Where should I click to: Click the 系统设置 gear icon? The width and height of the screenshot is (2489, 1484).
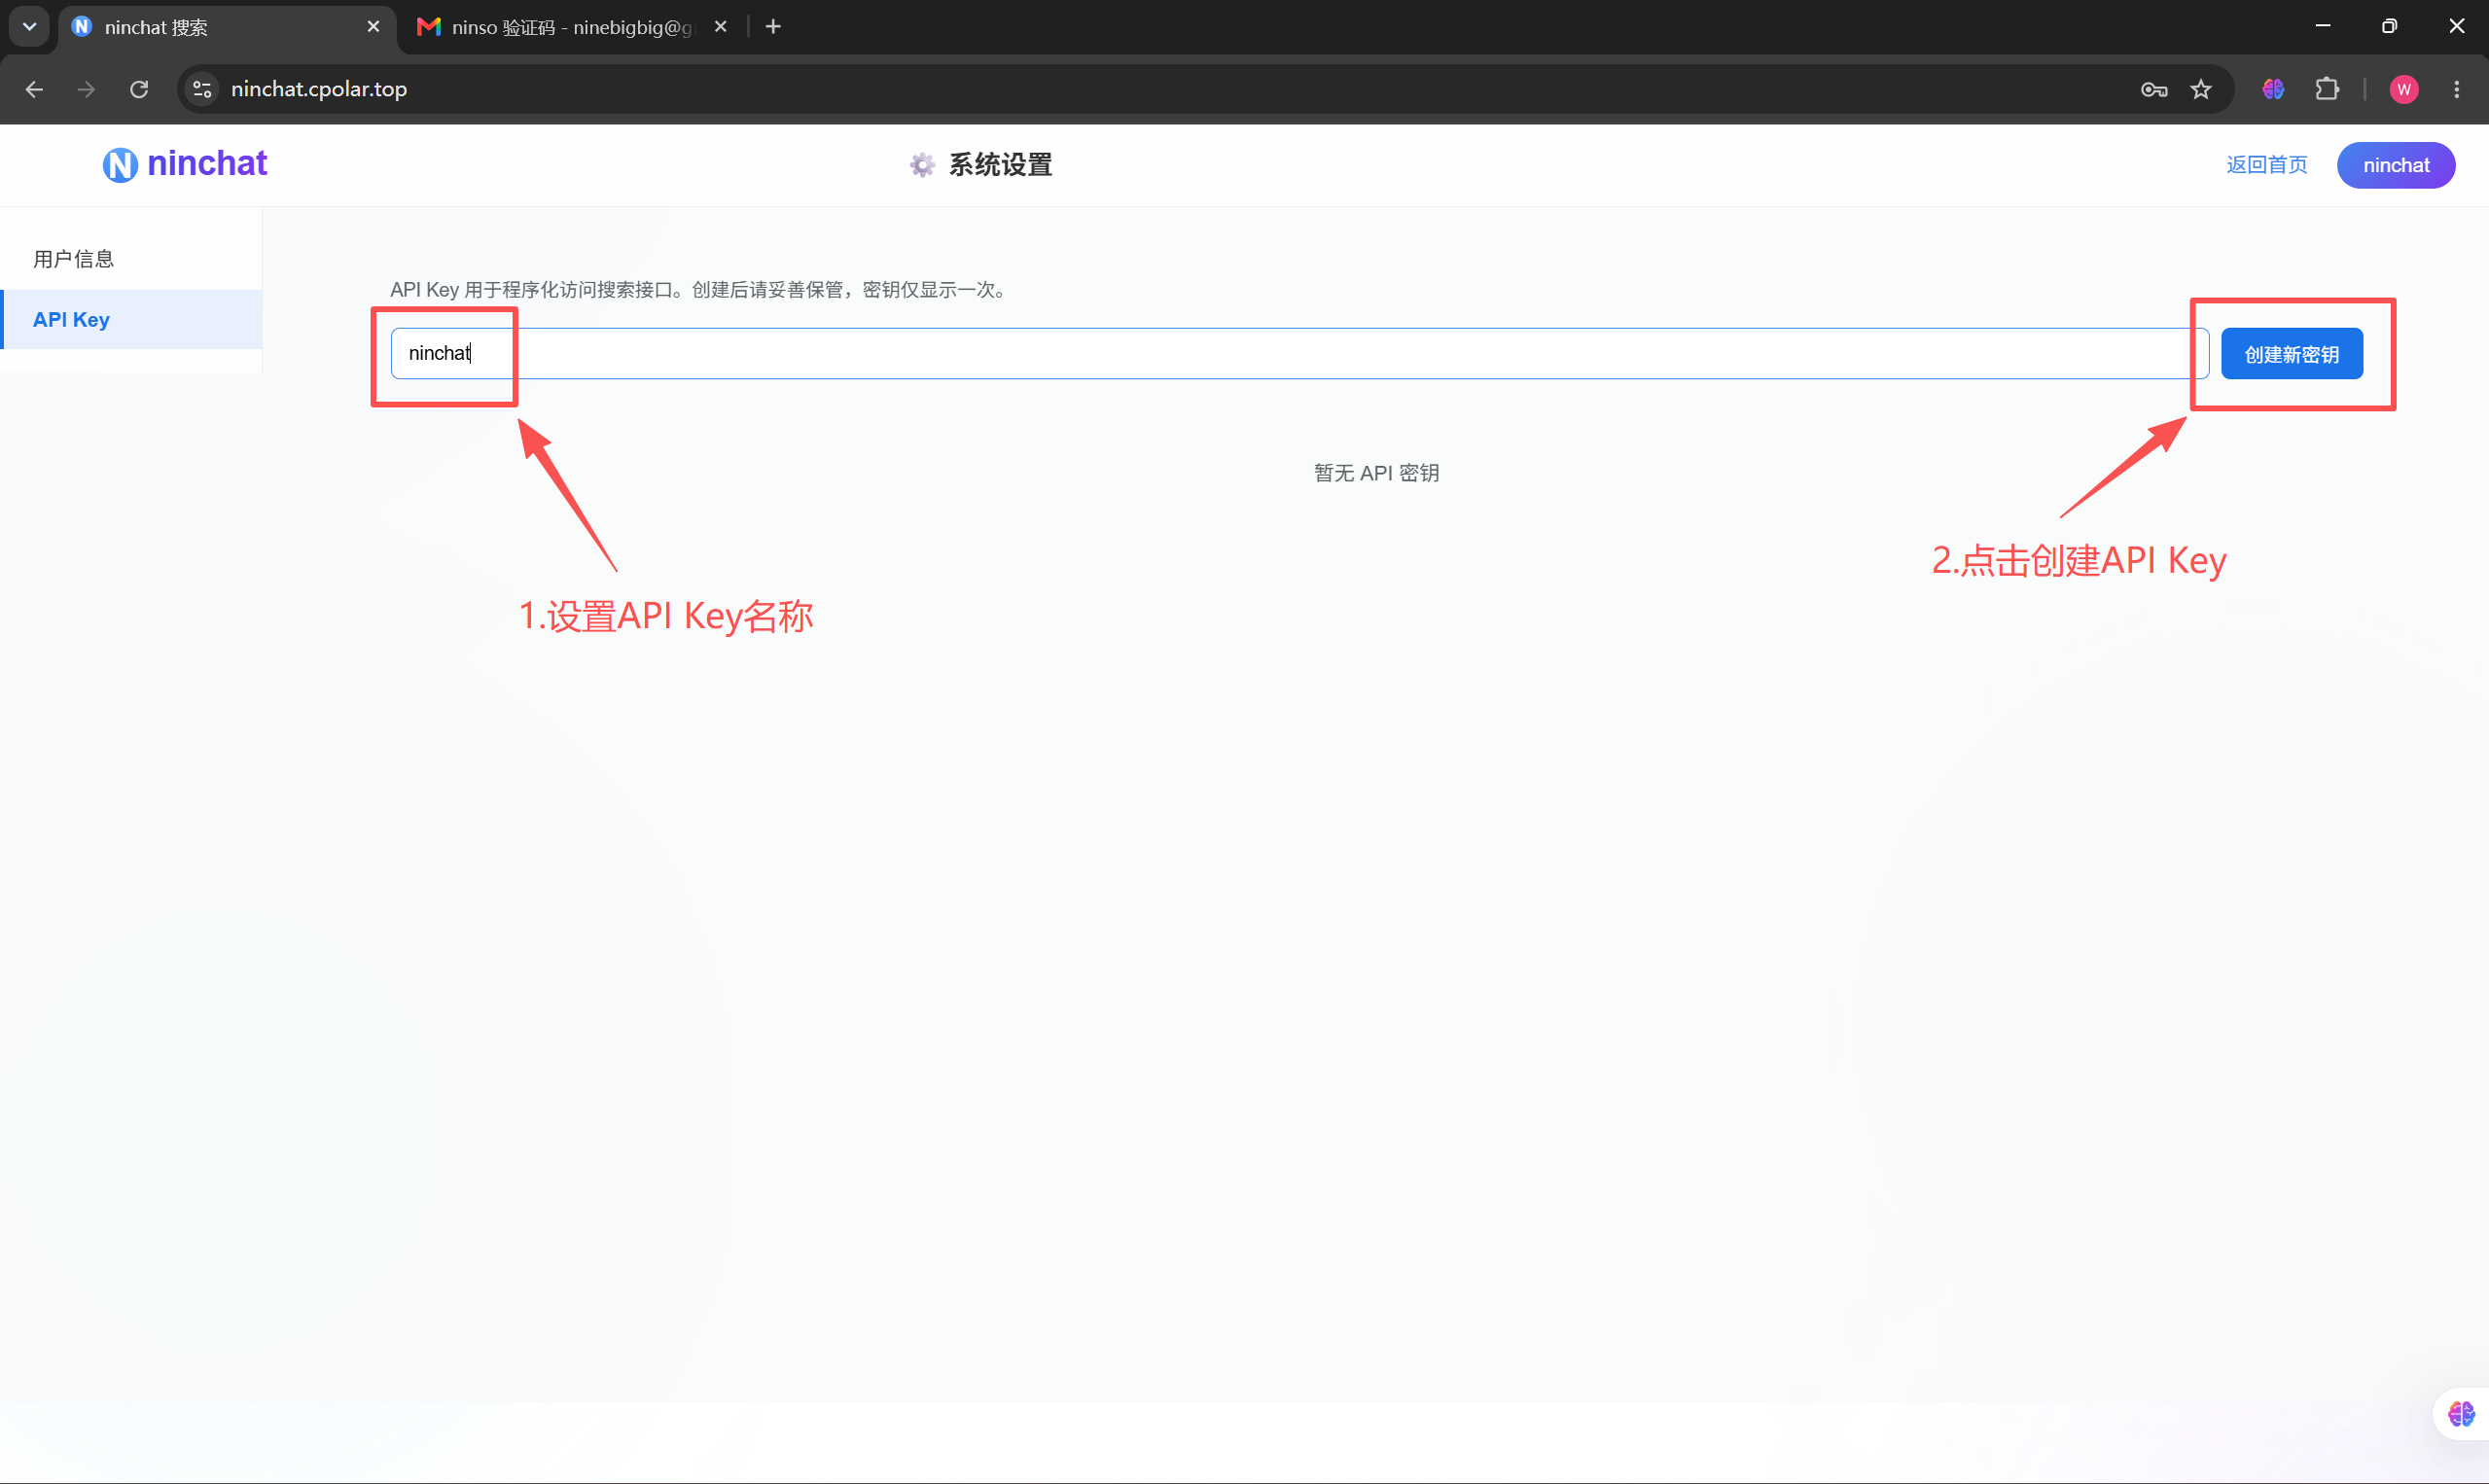click(x=922, y=165)
